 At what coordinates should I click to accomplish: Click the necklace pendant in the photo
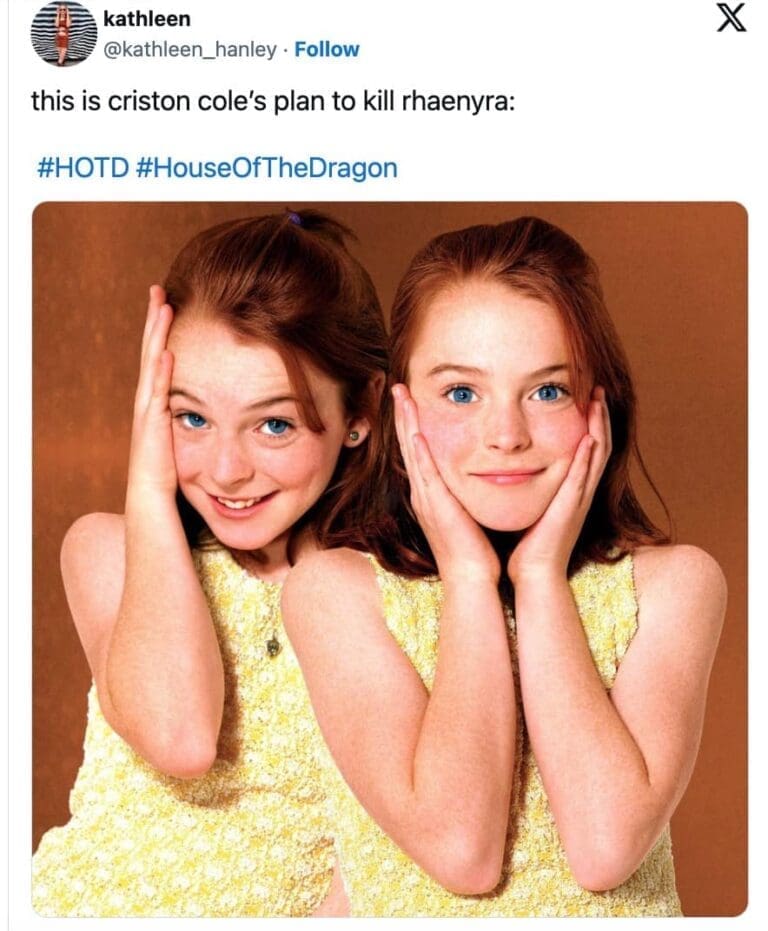(273, 646)
